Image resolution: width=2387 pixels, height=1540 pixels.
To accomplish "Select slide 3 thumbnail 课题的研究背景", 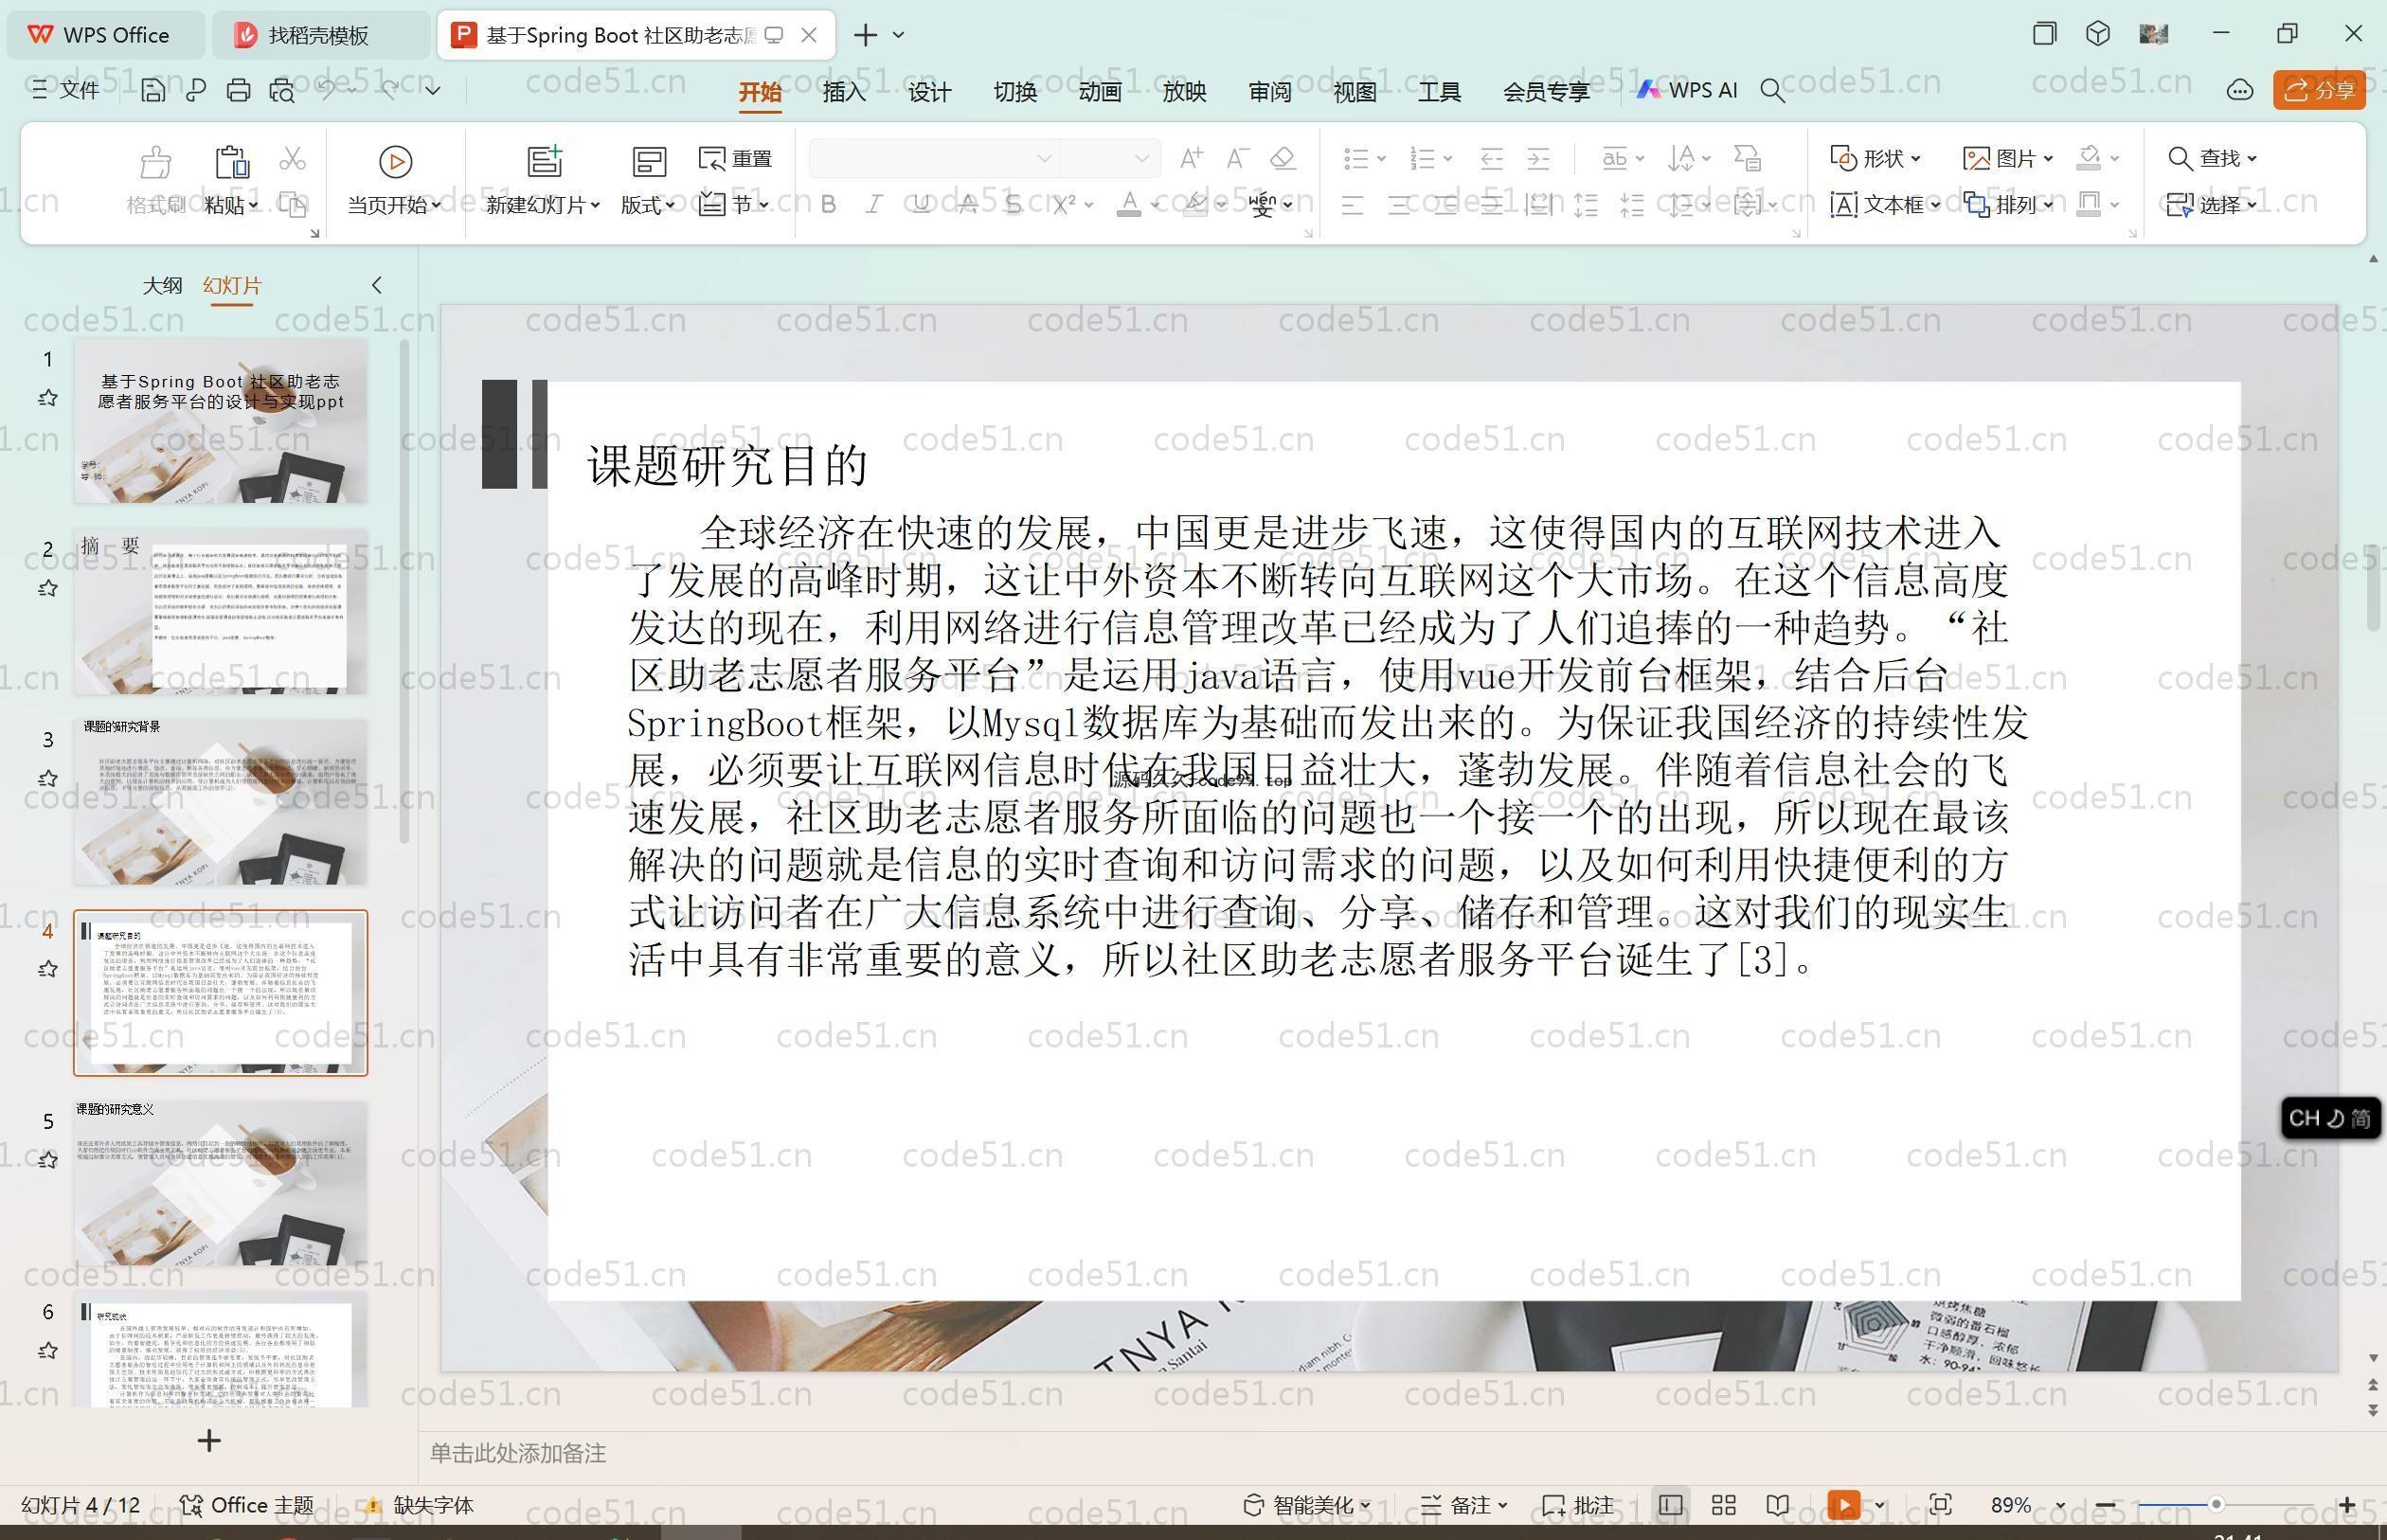I will click(x=221, y=802).
